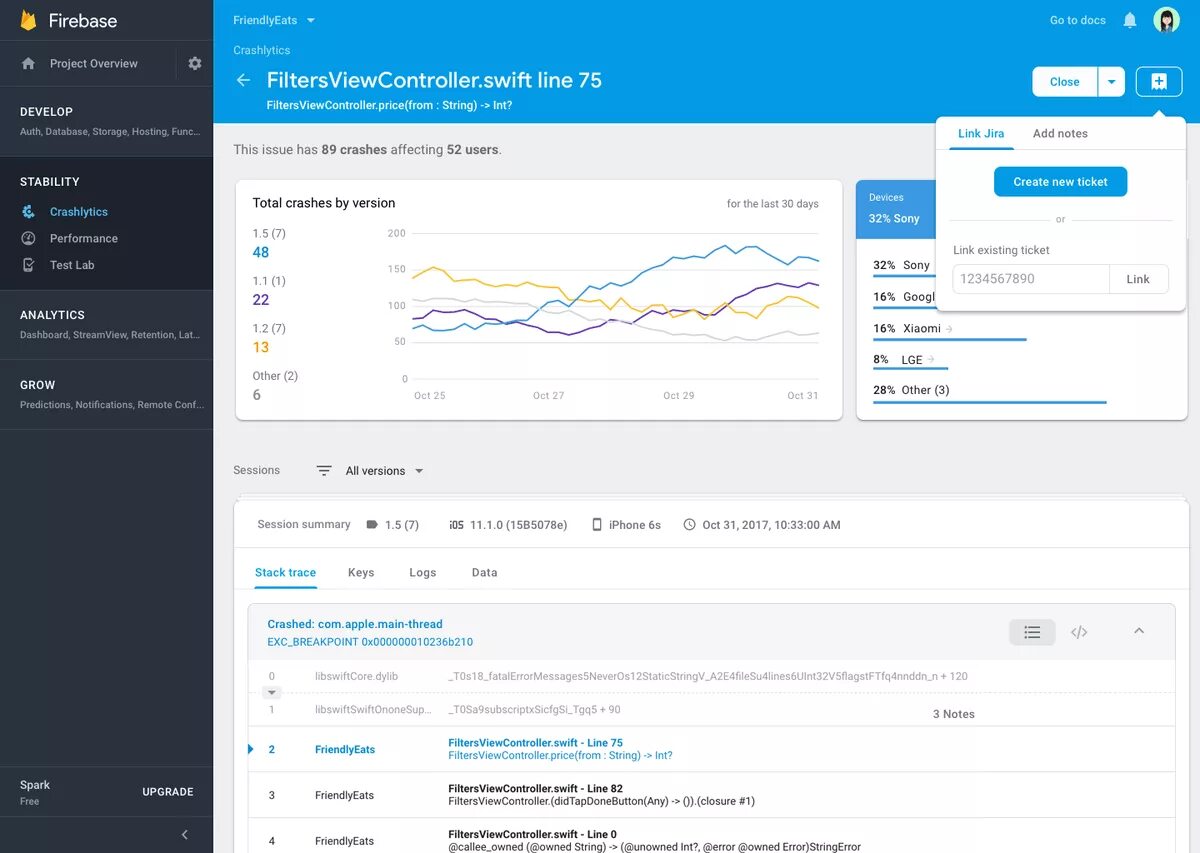
Task: Select Other (2) in chart legend
Action: (275, 385)
